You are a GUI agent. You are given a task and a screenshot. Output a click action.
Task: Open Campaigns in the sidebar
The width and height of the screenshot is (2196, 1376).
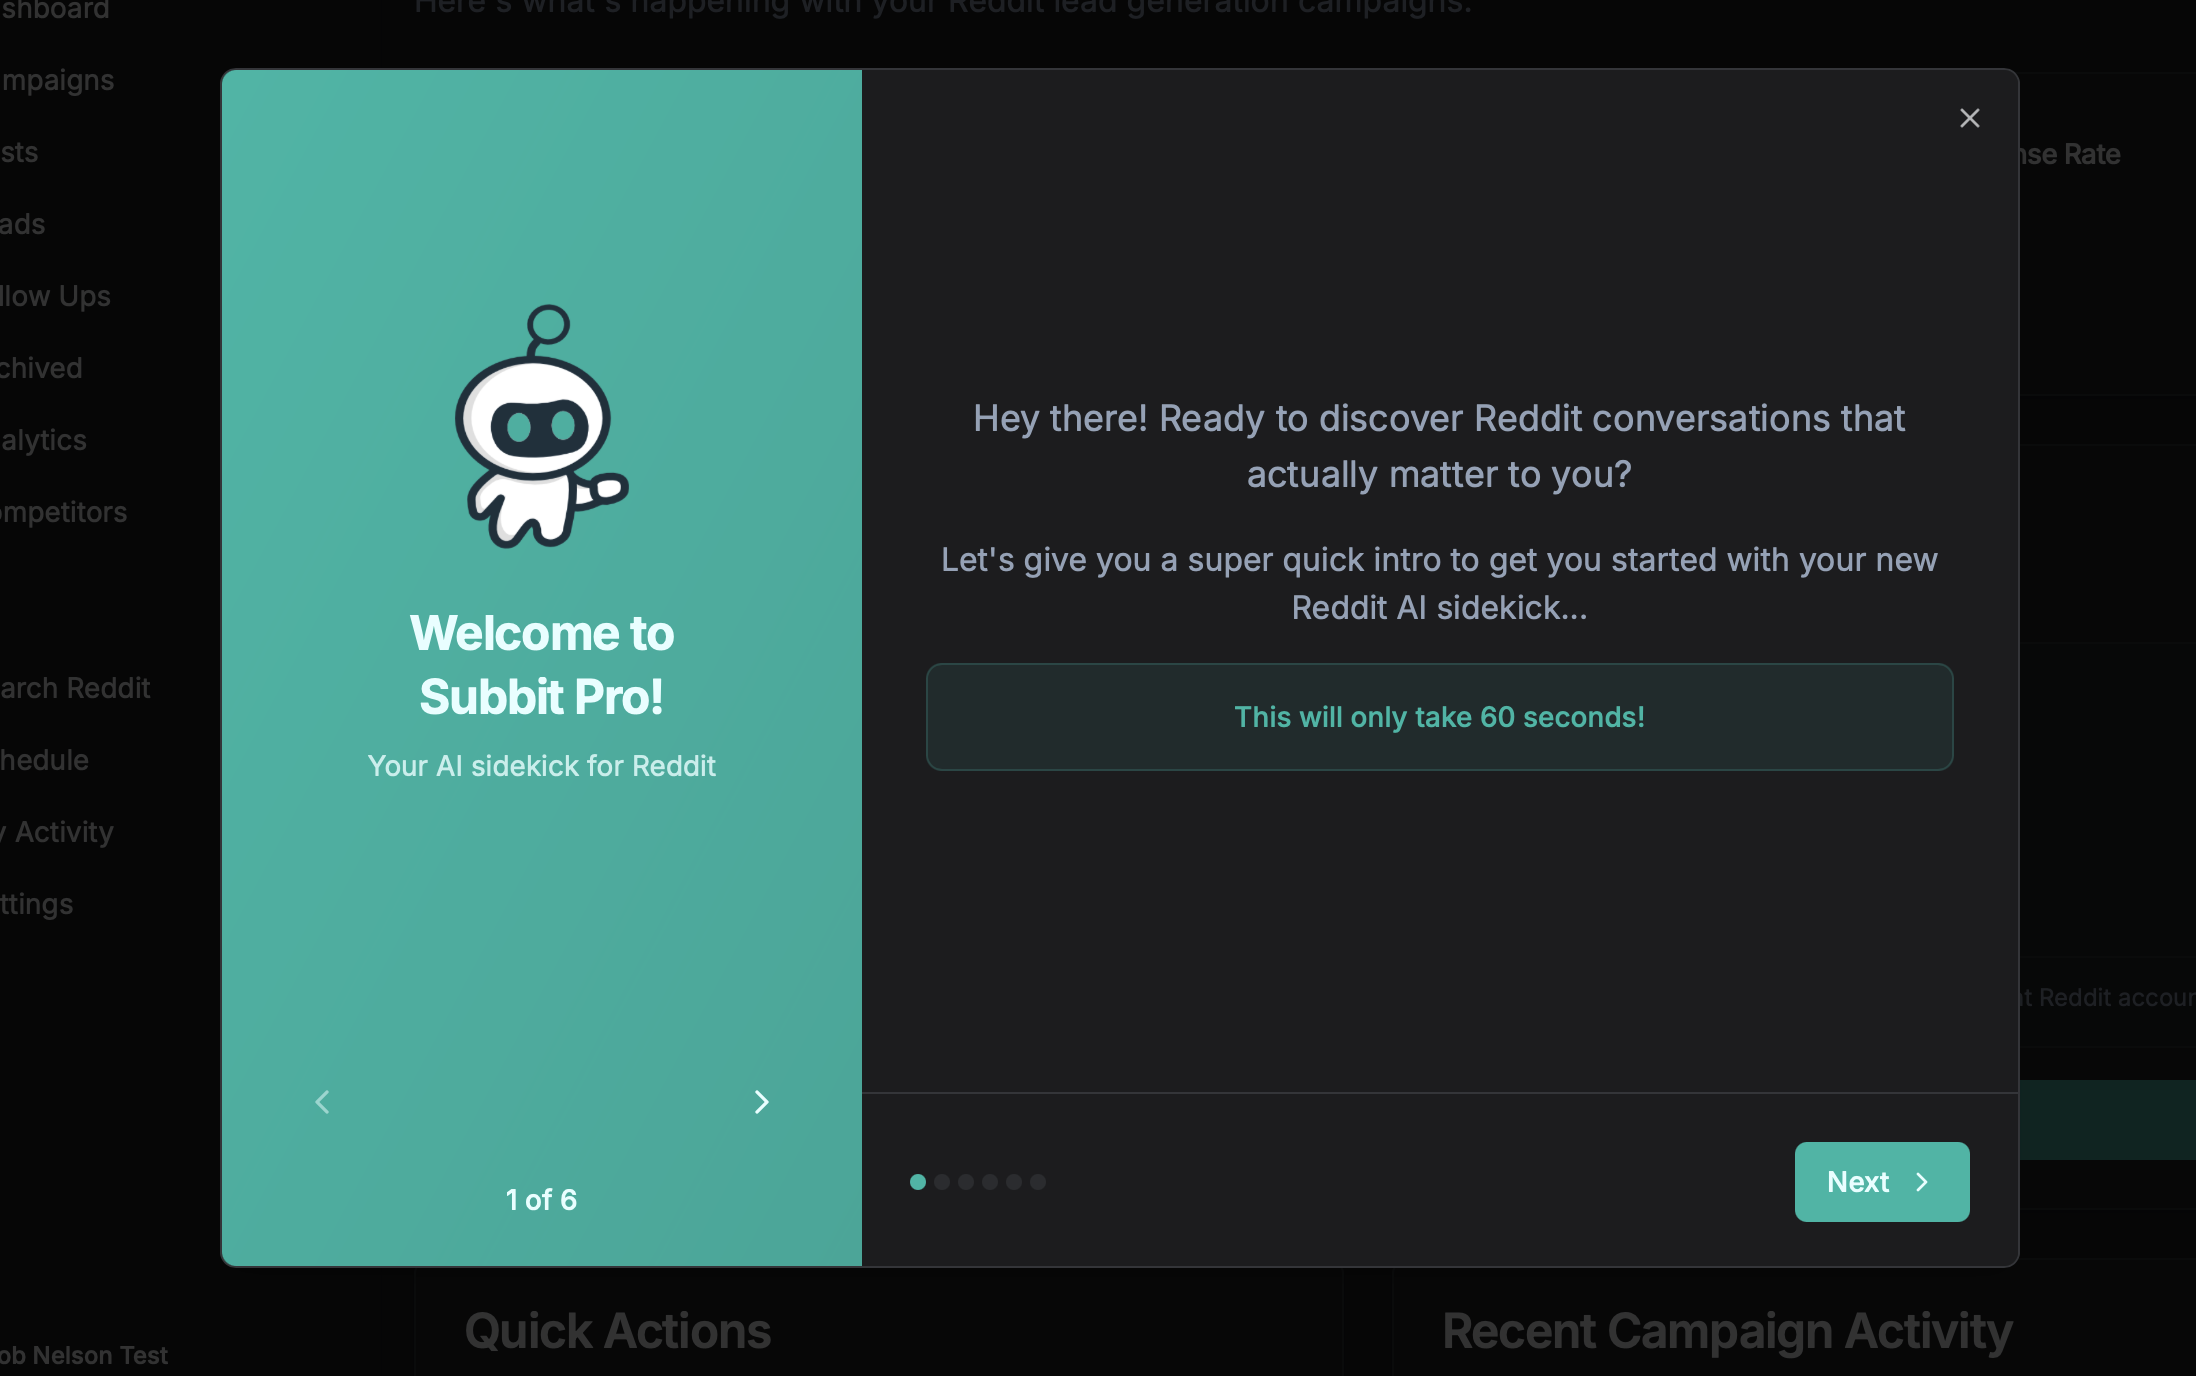click(x=57, y=80)
